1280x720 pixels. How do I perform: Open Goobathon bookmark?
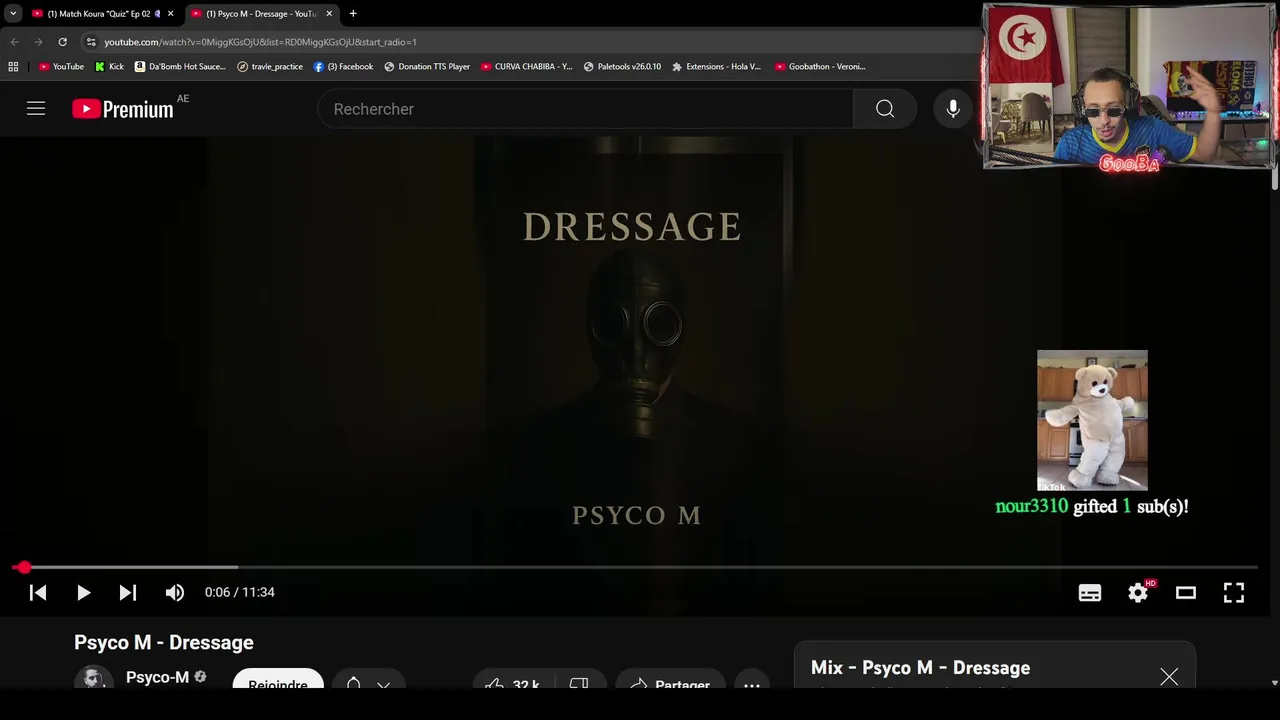click(820, 67)
